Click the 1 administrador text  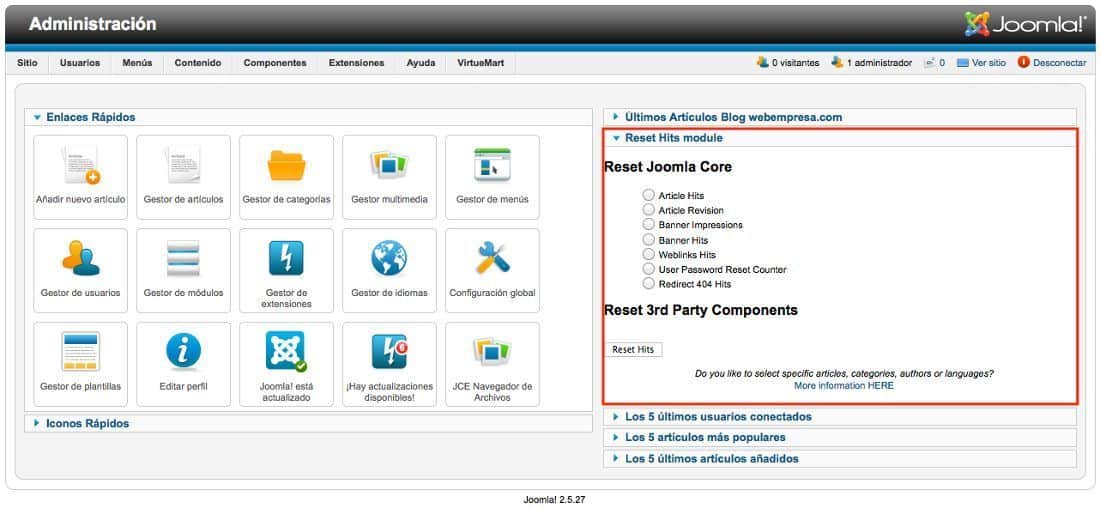click(879, 62)
